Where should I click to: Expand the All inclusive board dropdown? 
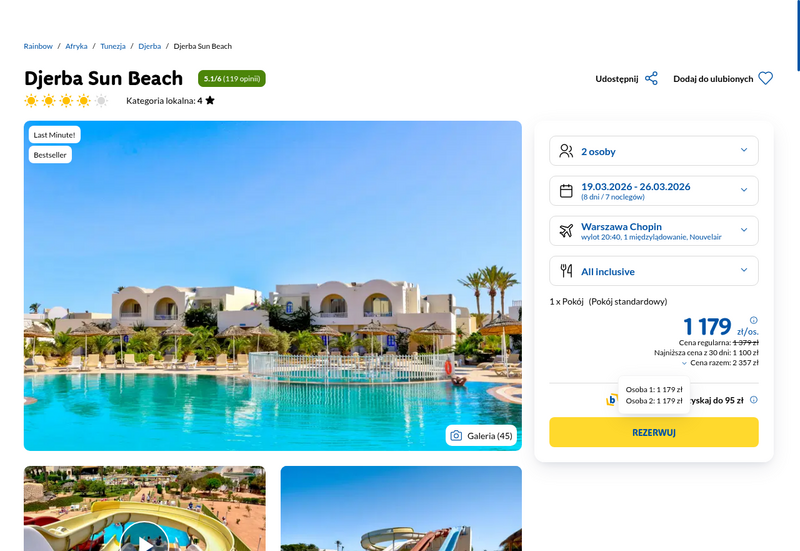click(654, 271)
